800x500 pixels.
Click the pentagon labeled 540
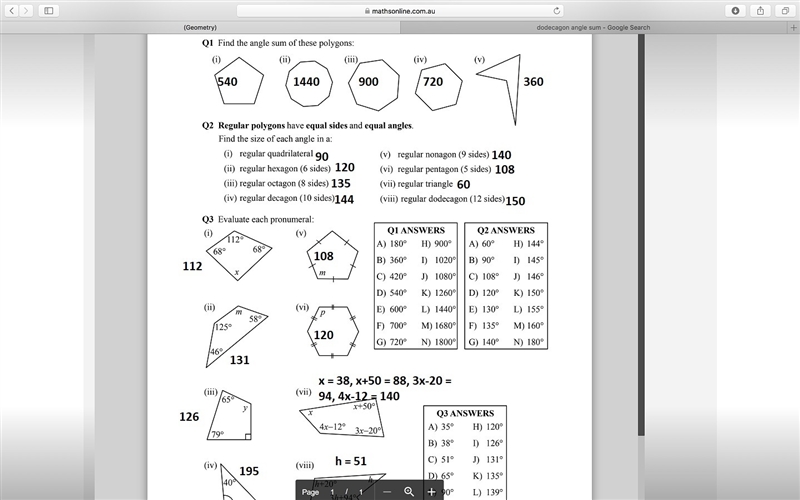pos(239,81)
